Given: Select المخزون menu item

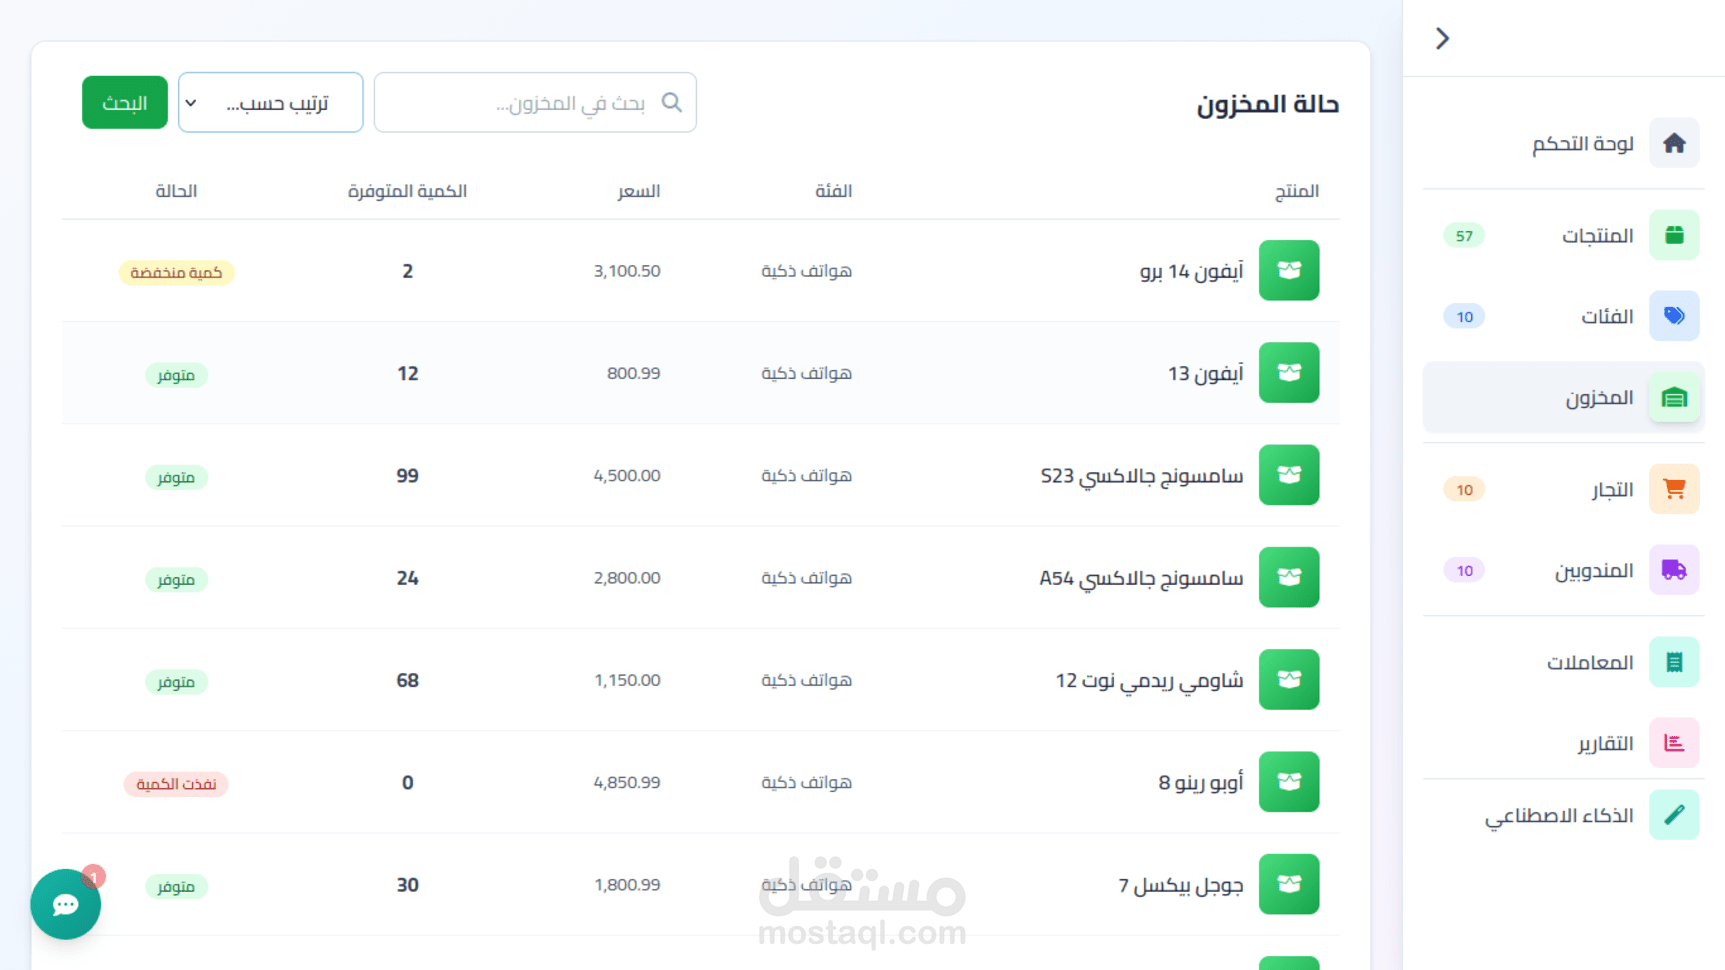Looking at the screenshot, I should pos(1564,398).
